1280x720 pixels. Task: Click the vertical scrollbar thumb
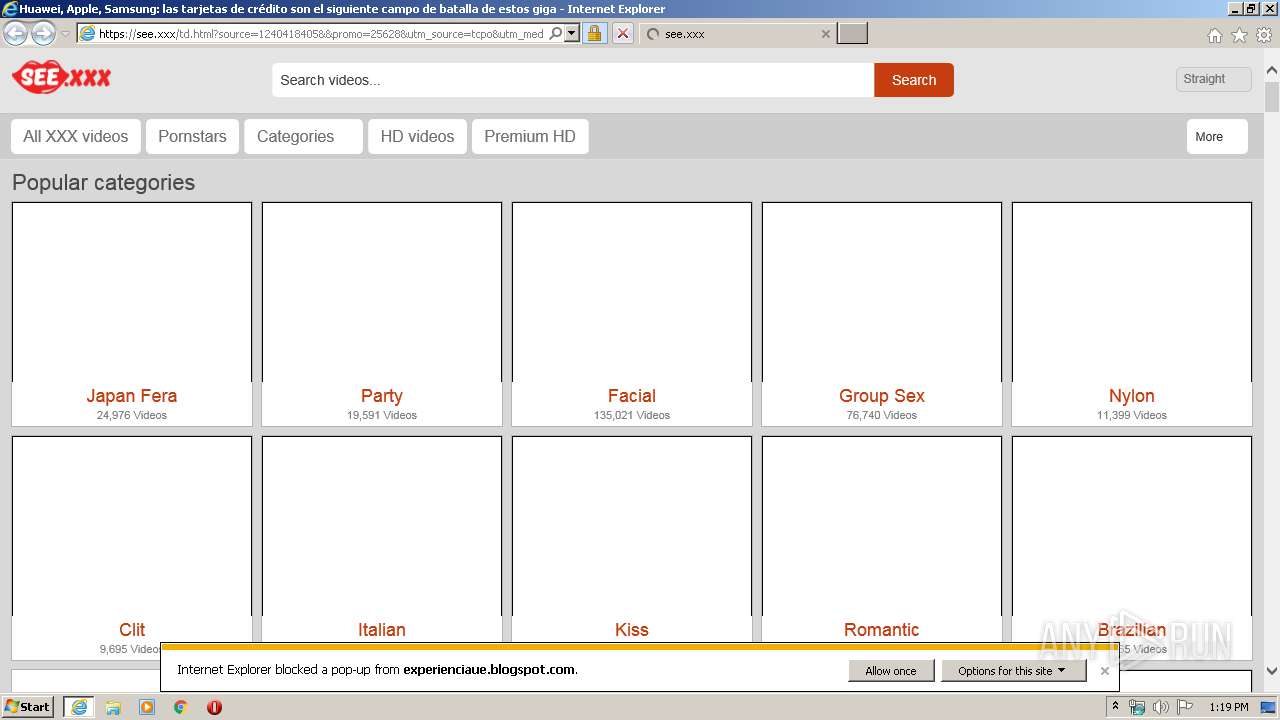click(x=1272, y=97)
